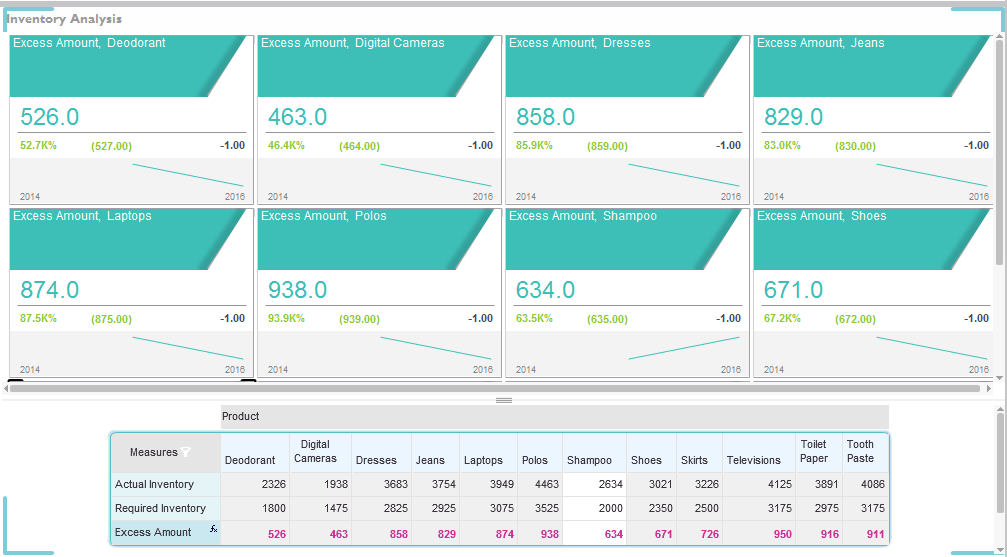
Task: Click the horizontal scrollbar's left arrow
Action: (6, 388)
